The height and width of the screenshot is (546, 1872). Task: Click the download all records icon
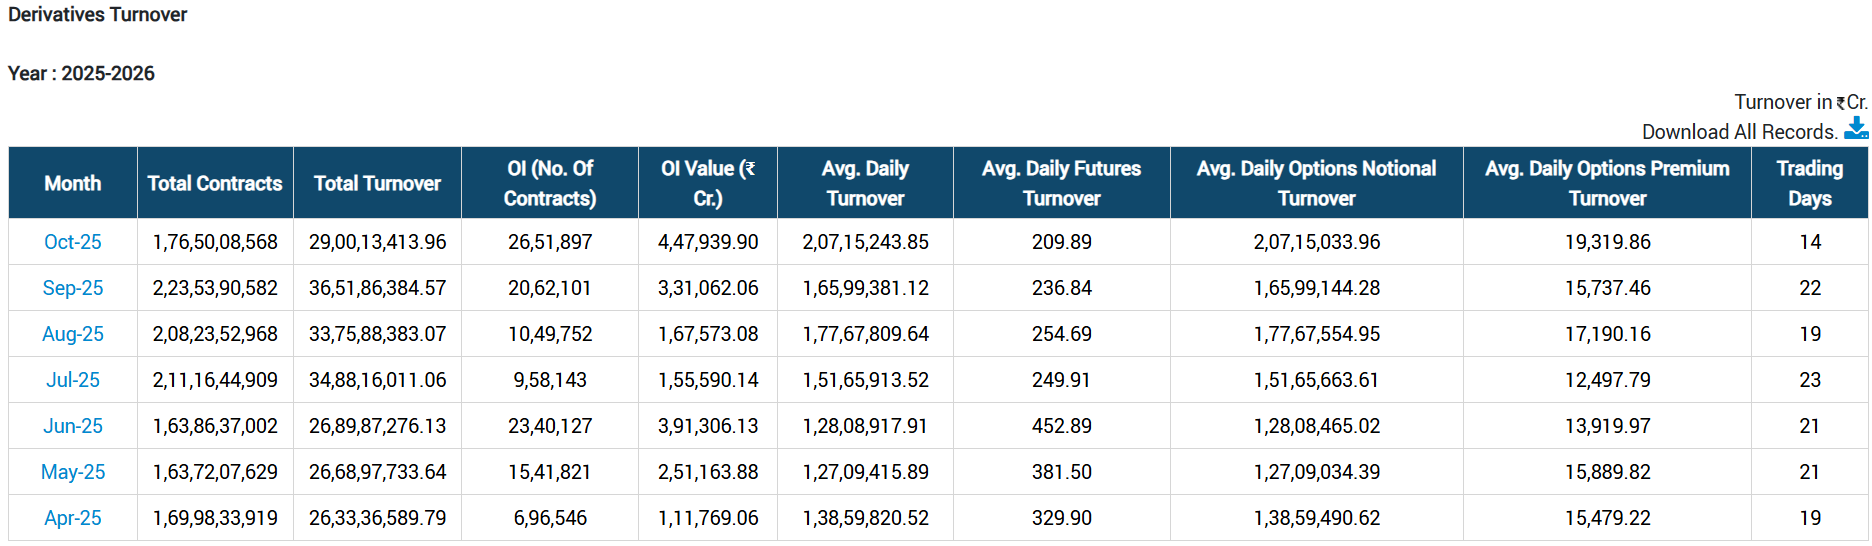tap(1855, 129)
